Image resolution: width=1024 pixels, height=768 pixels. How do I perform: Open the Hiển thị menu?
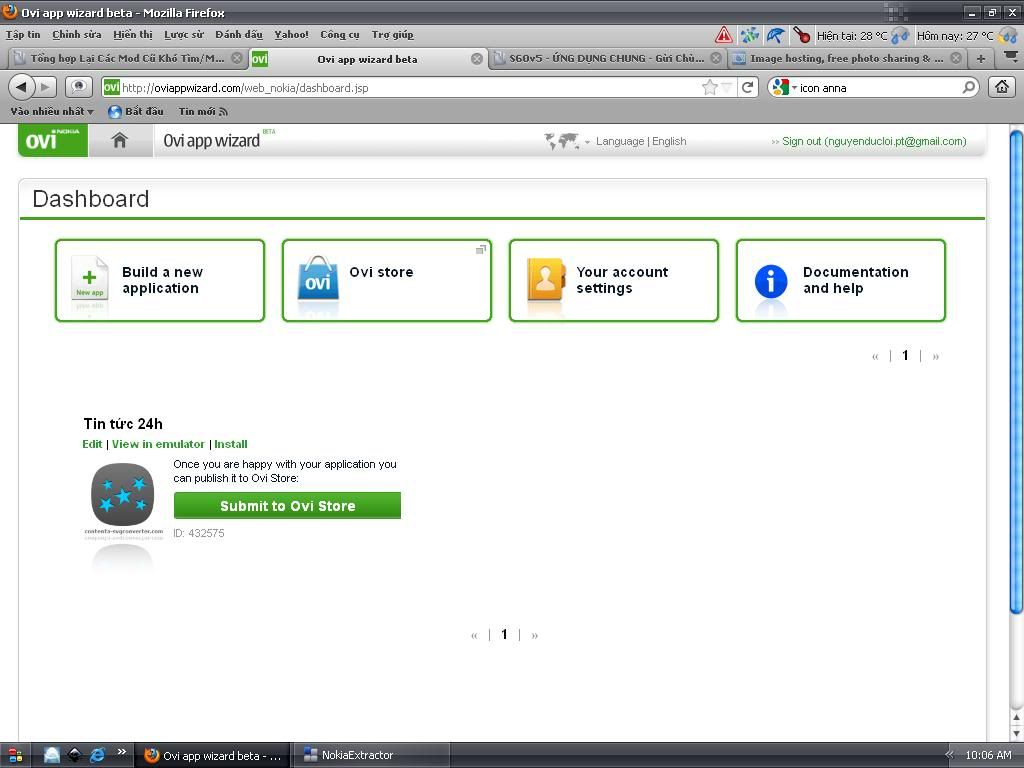[x=133, y=35]
